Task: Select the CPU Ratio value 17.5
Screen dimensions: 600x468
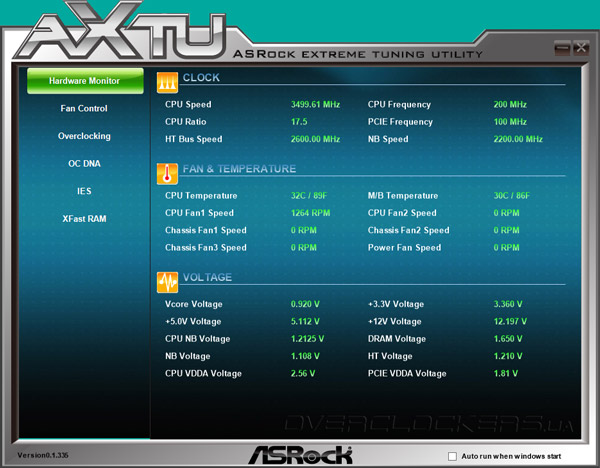Action: 299,122
